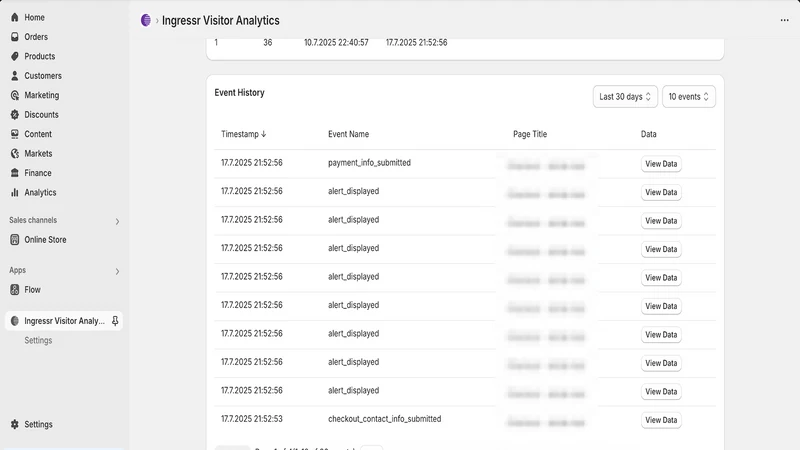Image resolution: width=800 pixels, height=450 pixels.
Task: Open Markets menu item
Action: (x=38, y=153)
